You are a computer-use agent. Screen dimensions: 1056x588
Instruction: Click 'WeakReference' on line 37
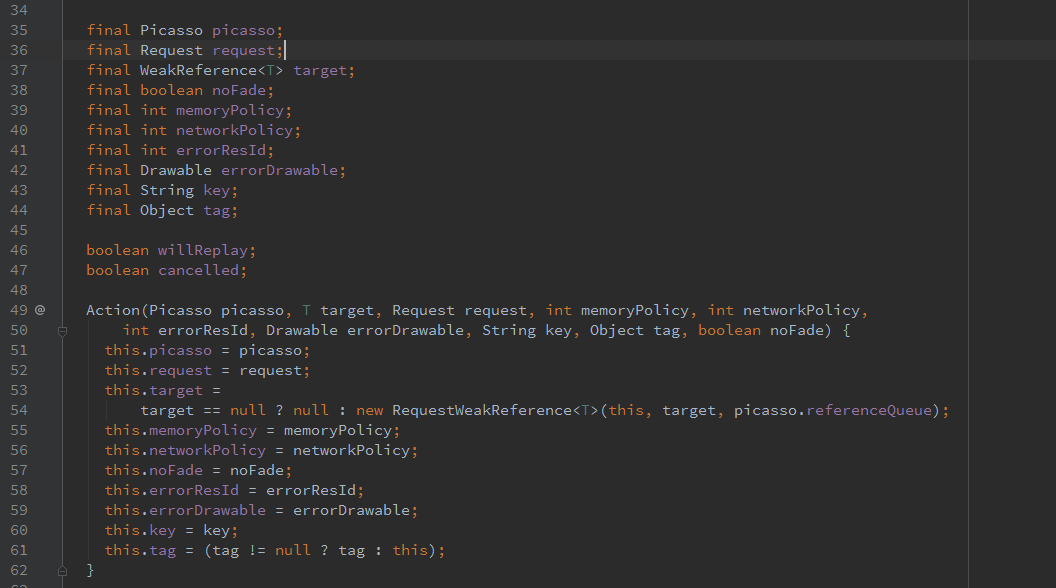click(x=198, y=70)
